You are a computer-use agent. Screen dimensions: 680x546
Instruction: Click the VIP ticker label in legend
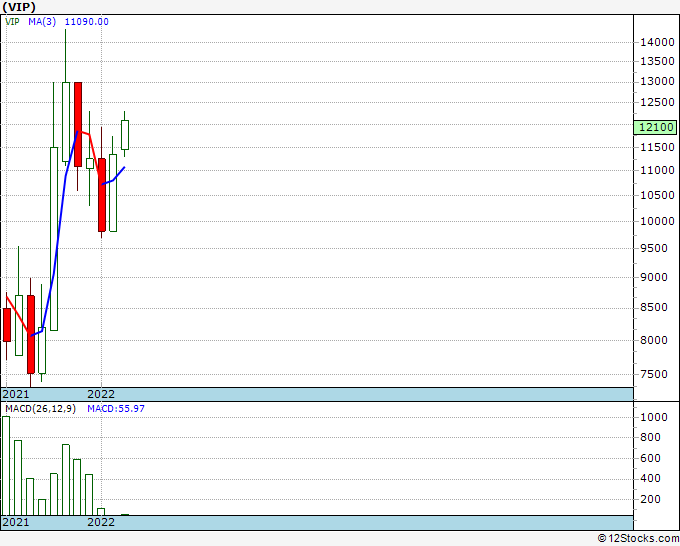[x=12, y=22]
